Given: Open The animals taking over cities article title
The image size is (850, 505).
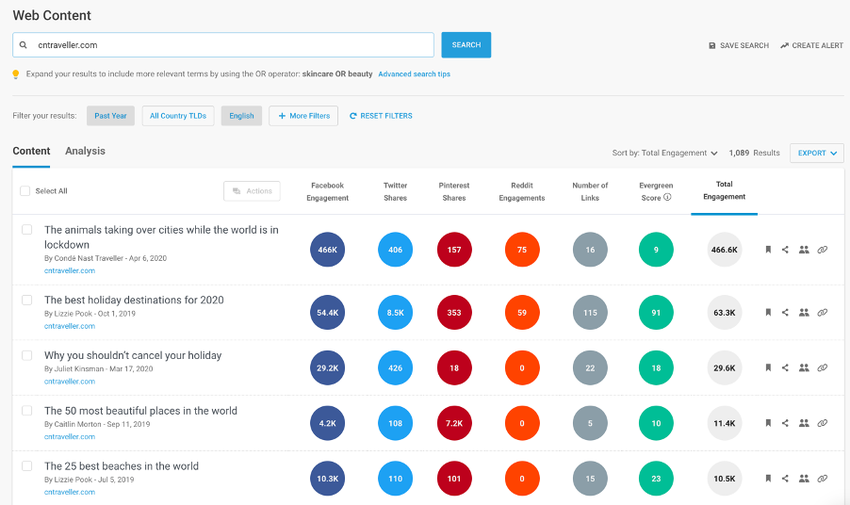Looking at the screenshot, I should click(x=162, y=237).
